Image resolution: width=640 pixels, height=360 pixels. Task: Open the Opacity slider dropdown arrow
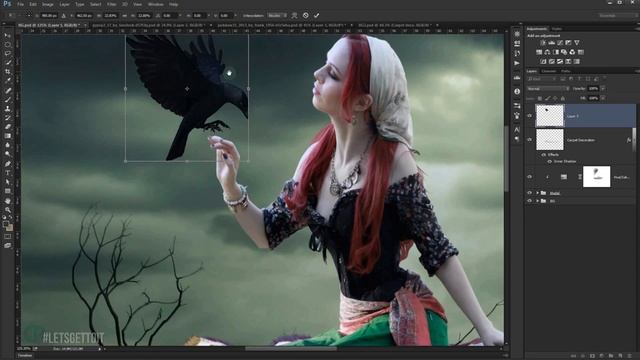tap(603, 89)
